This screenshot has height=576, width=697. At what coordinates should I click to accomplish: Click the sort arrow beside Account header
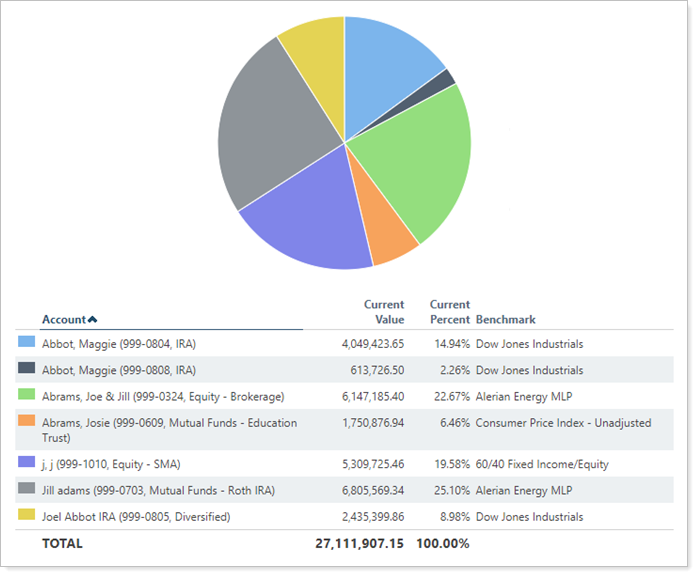click(93, 320)
